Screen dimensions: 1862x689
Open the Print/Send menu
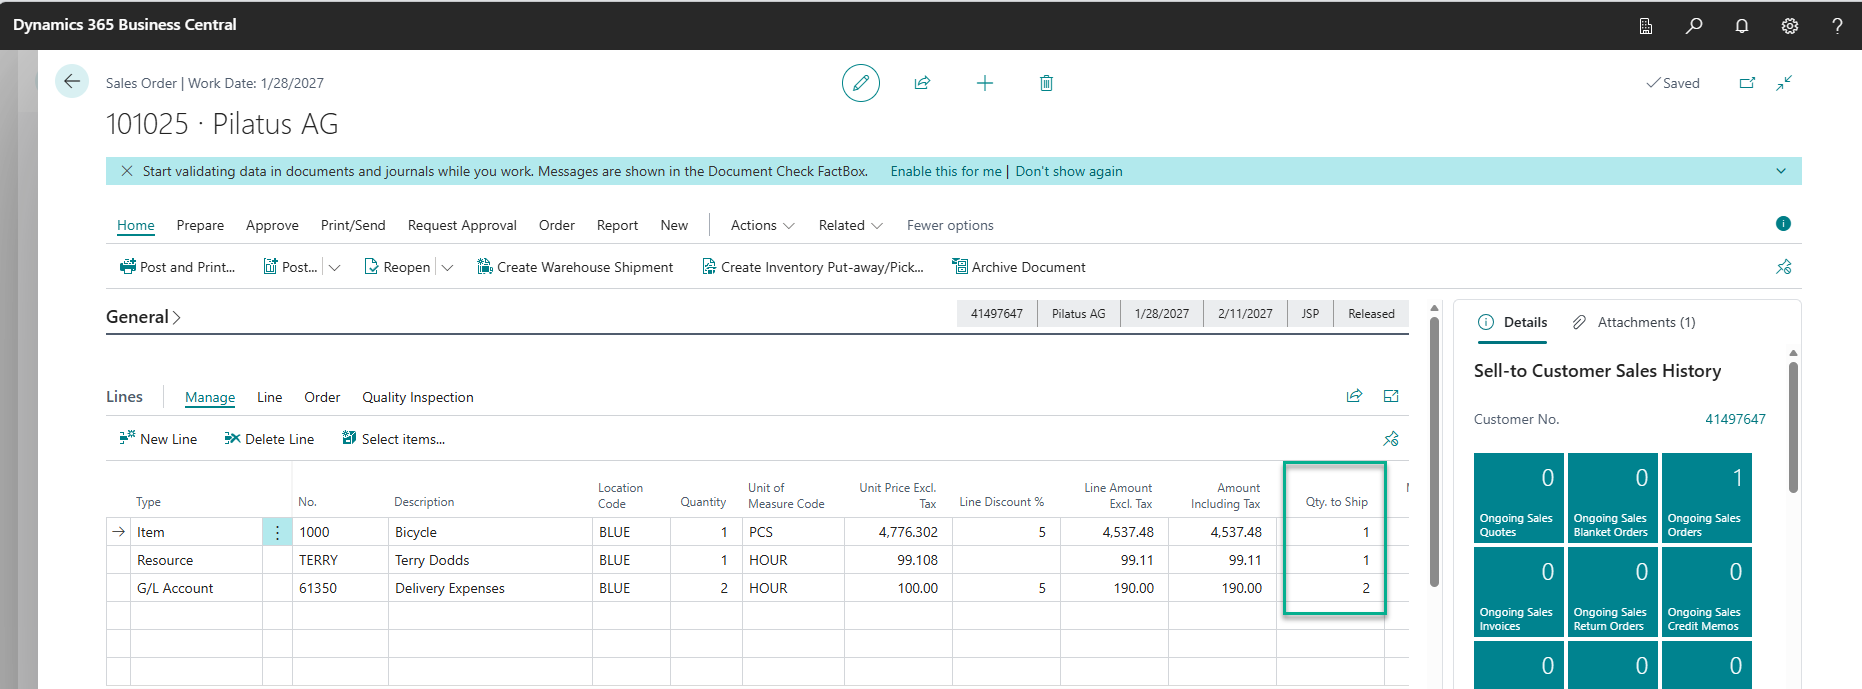tap(353, 225)
